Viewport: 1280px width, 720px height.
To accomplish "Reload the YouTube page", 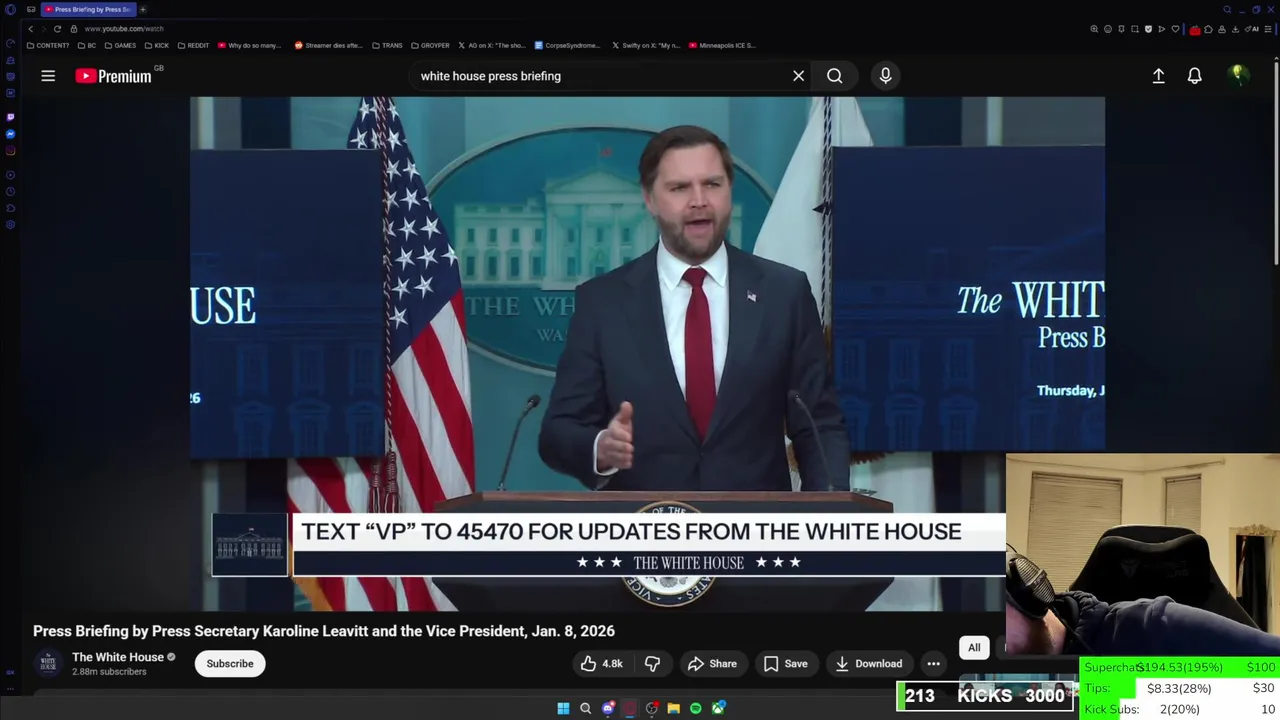I will [57, 29].
